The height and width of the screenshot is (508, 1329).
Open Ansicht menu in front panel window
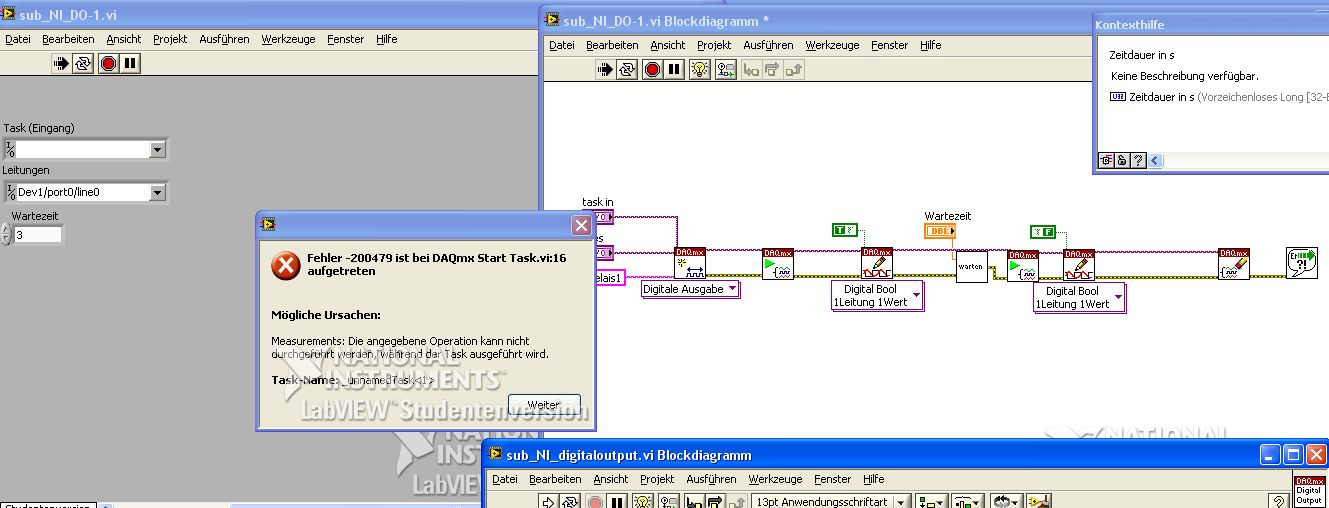124,39
